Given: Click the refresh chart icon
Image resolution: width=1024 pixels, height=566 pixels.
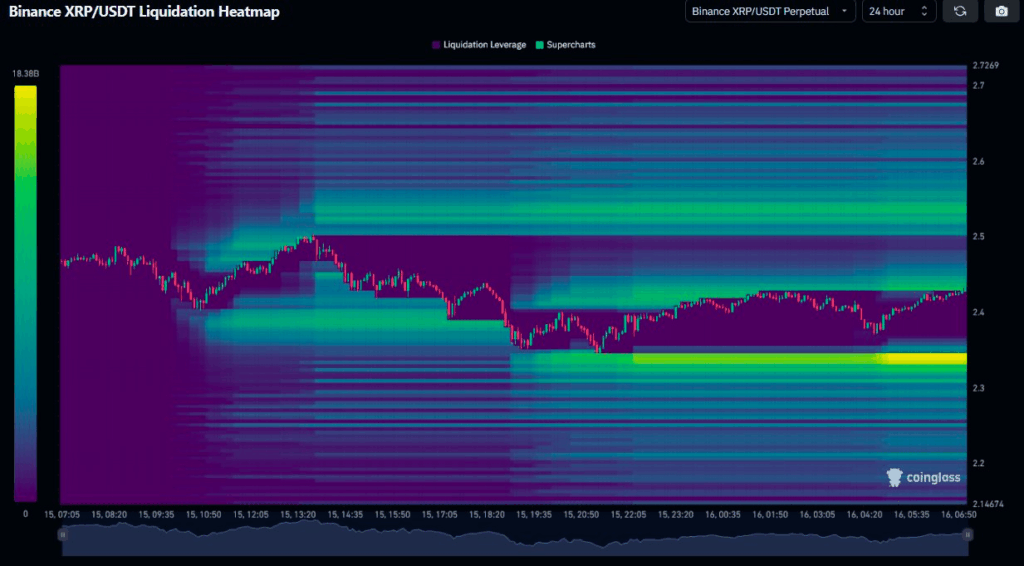Looking at the screenshot, I should click(x=960, y=11).
